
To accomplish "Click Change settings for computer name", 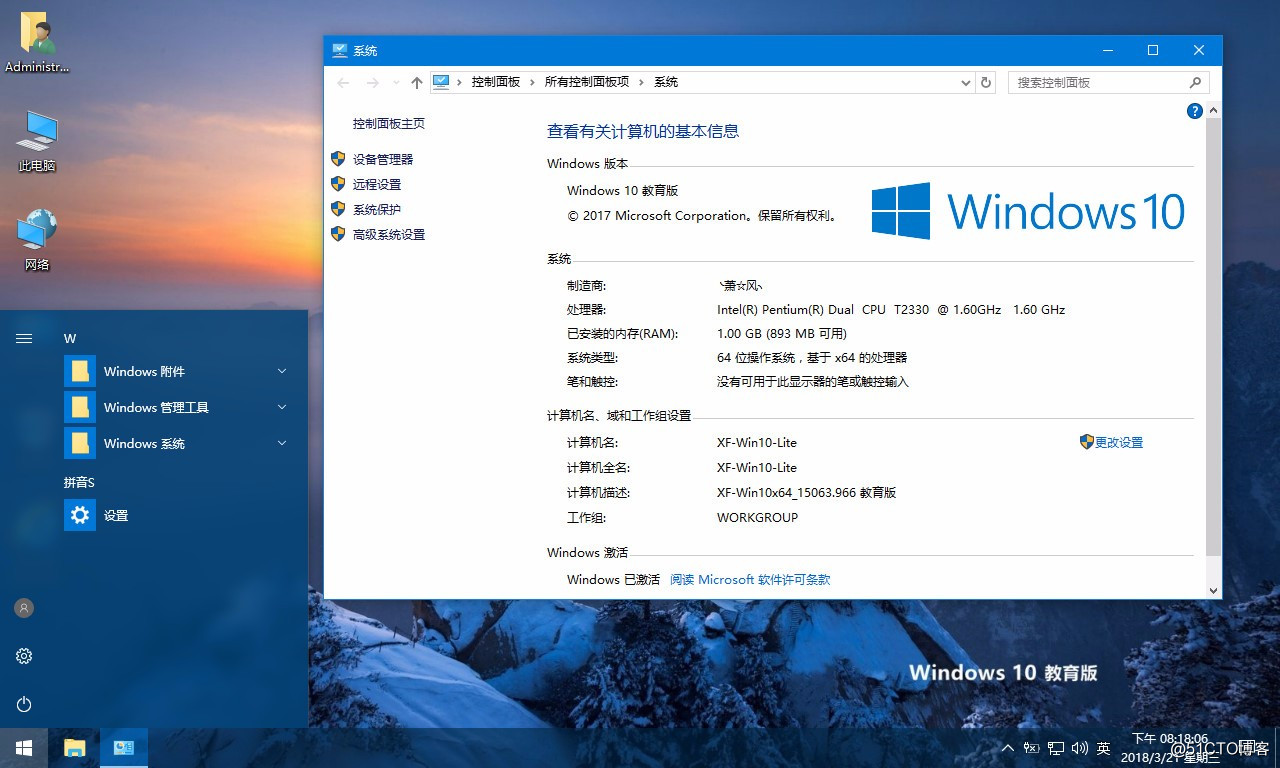I will pos(1119,442).
